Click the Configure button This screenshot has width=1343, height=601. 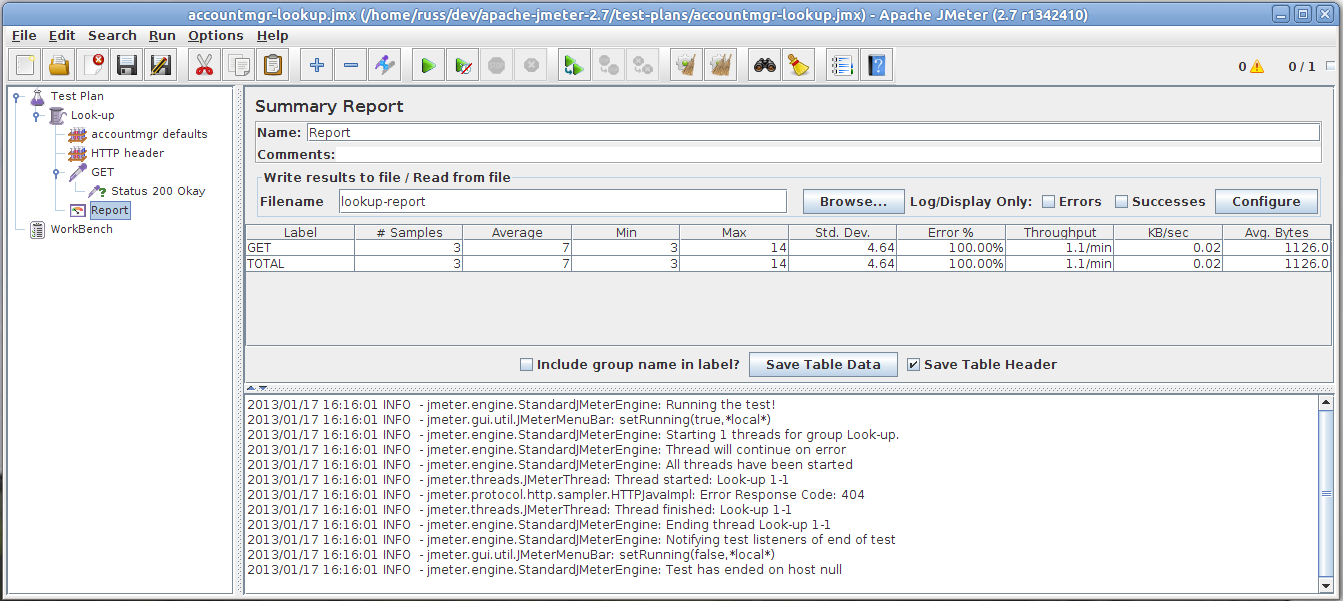[x=1266, y=202]
